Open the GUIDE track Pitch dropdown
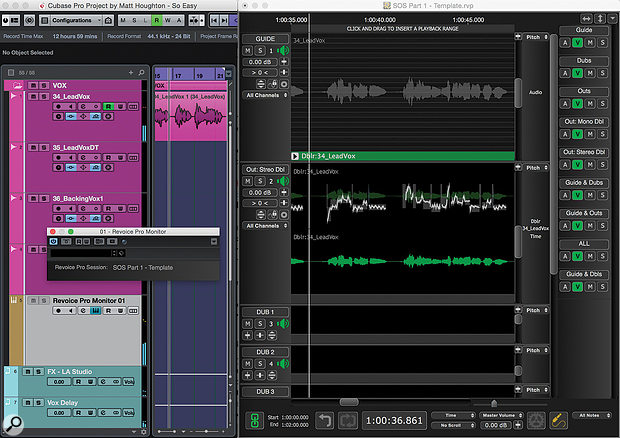 pos(536,37)
